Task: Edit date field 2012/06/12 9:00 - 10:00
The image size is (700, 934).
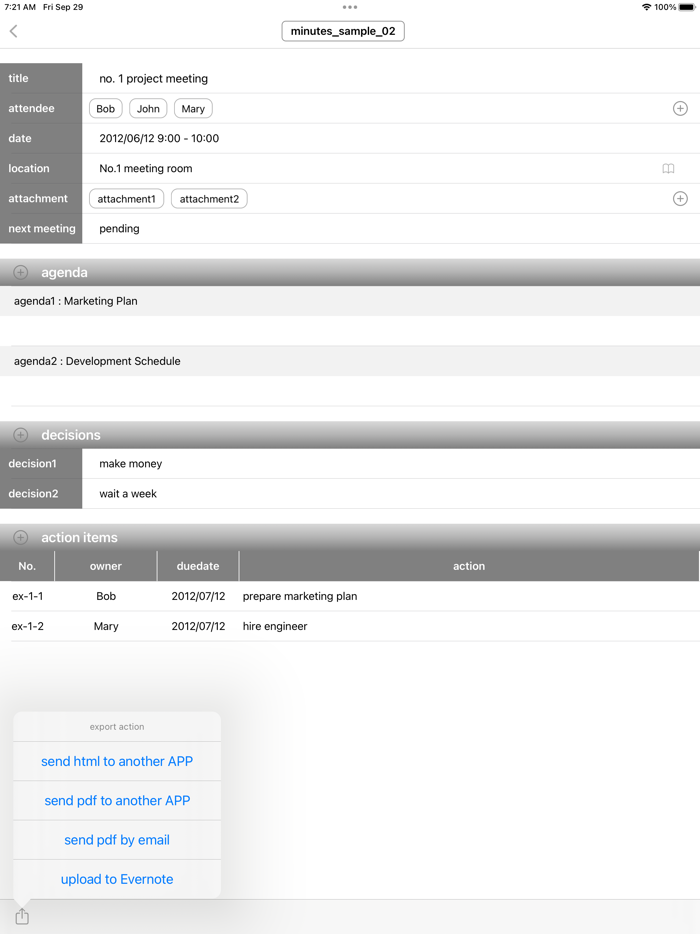Action: click(x=390, y=138)
